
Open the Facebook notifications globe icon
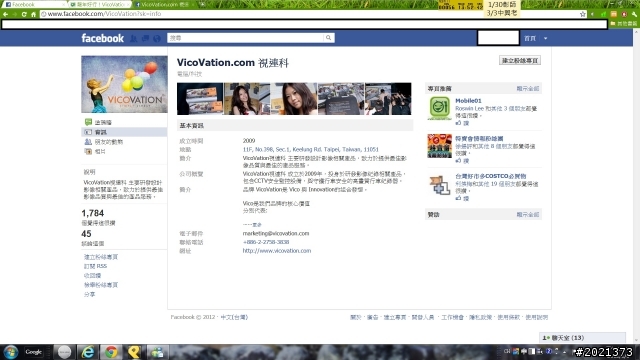[x=157, y=38]
